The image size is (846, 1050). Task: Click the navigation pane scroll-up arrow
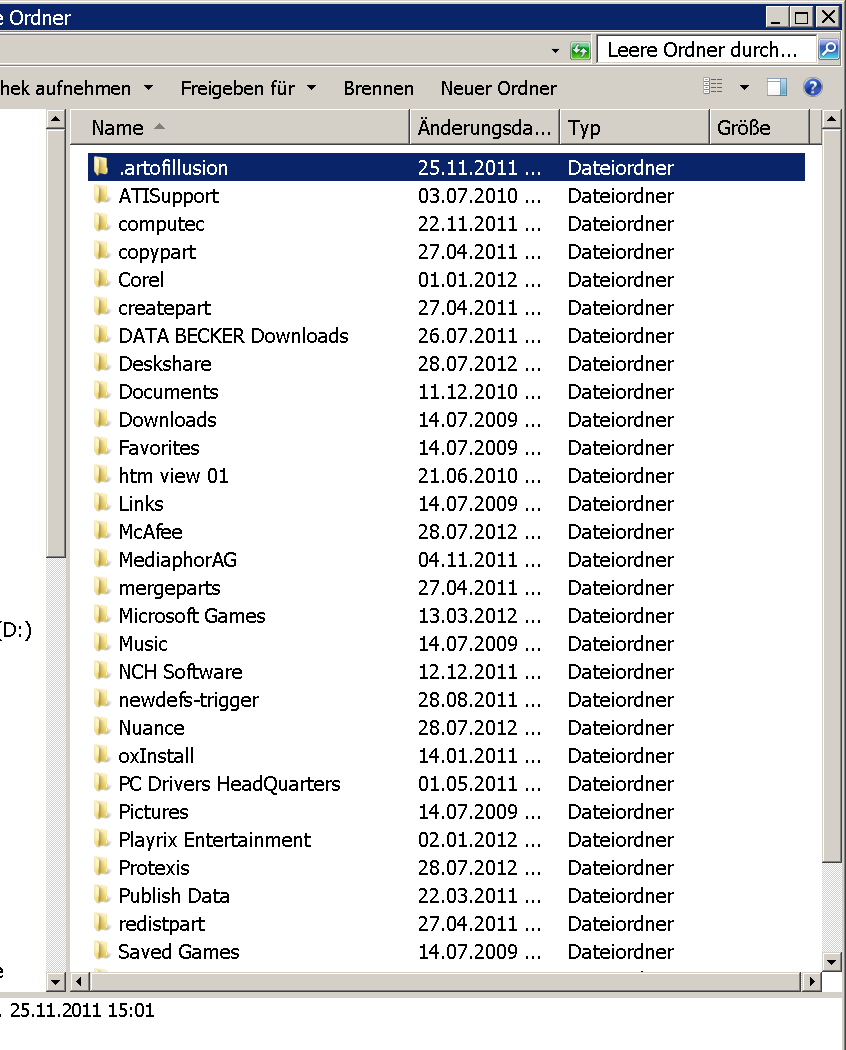[56, 120]
